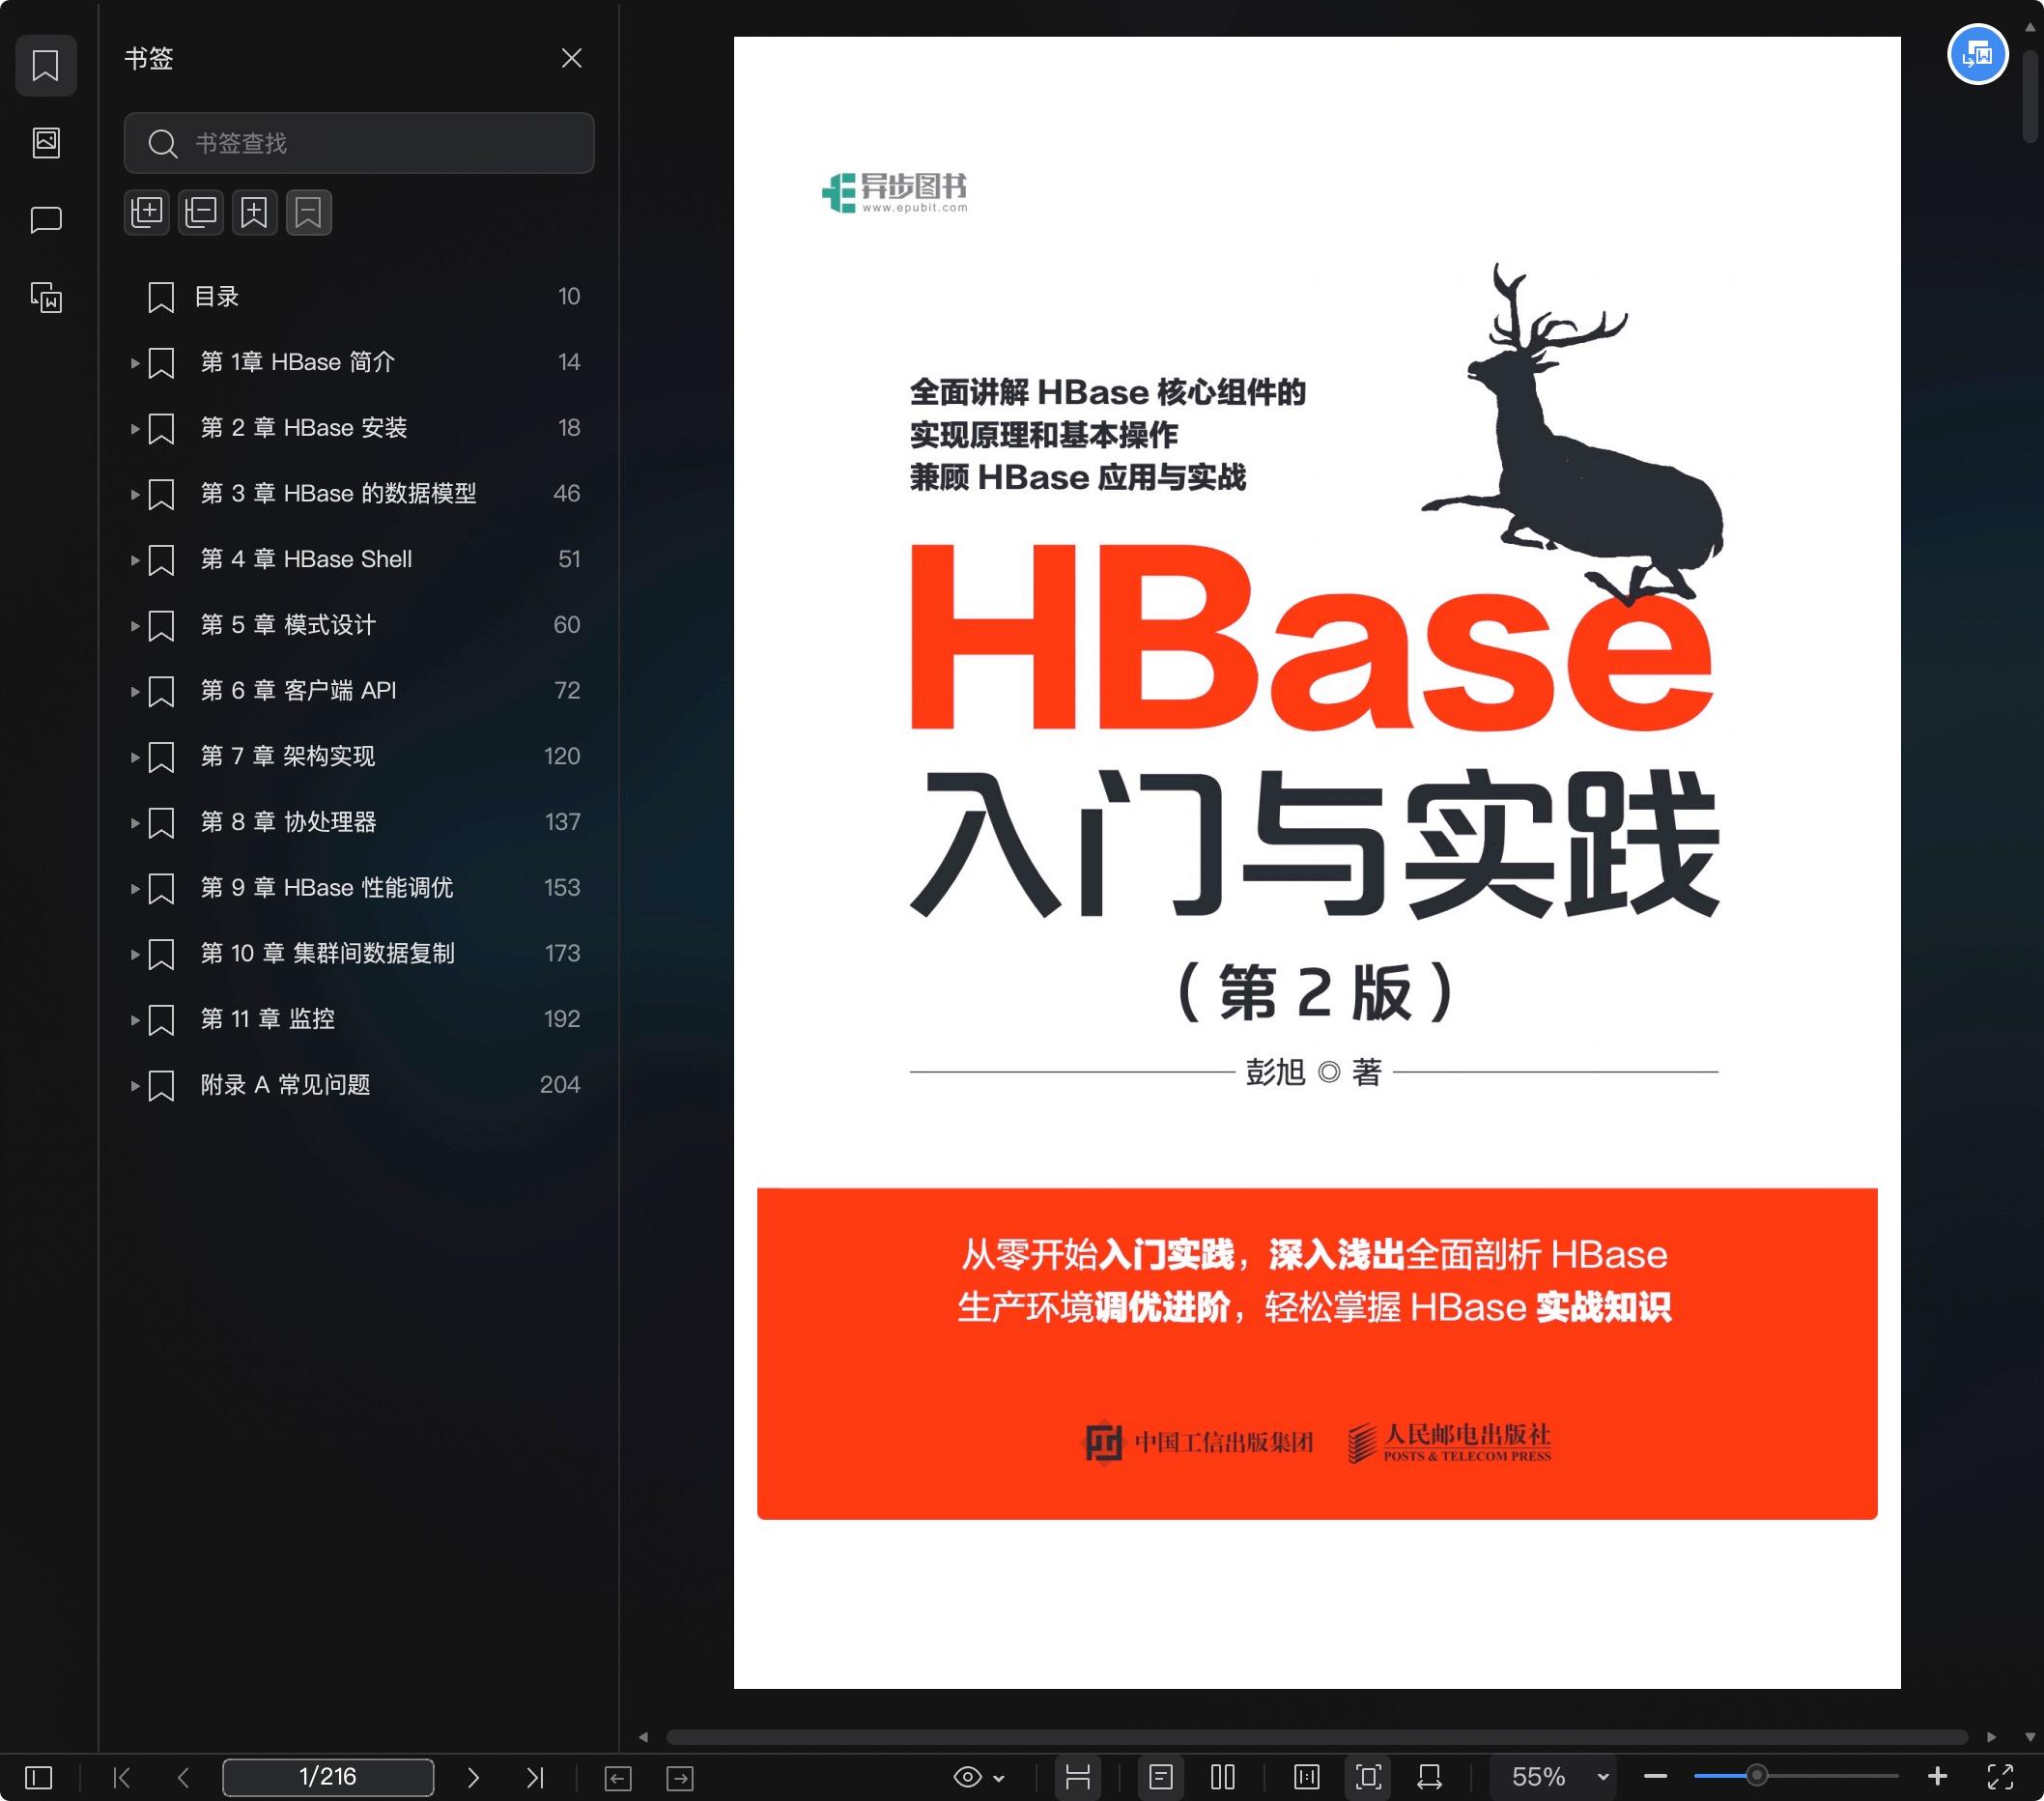Expand 第 8 章 协处理器 bookmark
The width and height of the screenshot is (2044, 1801).
click(x=135, y=823)
